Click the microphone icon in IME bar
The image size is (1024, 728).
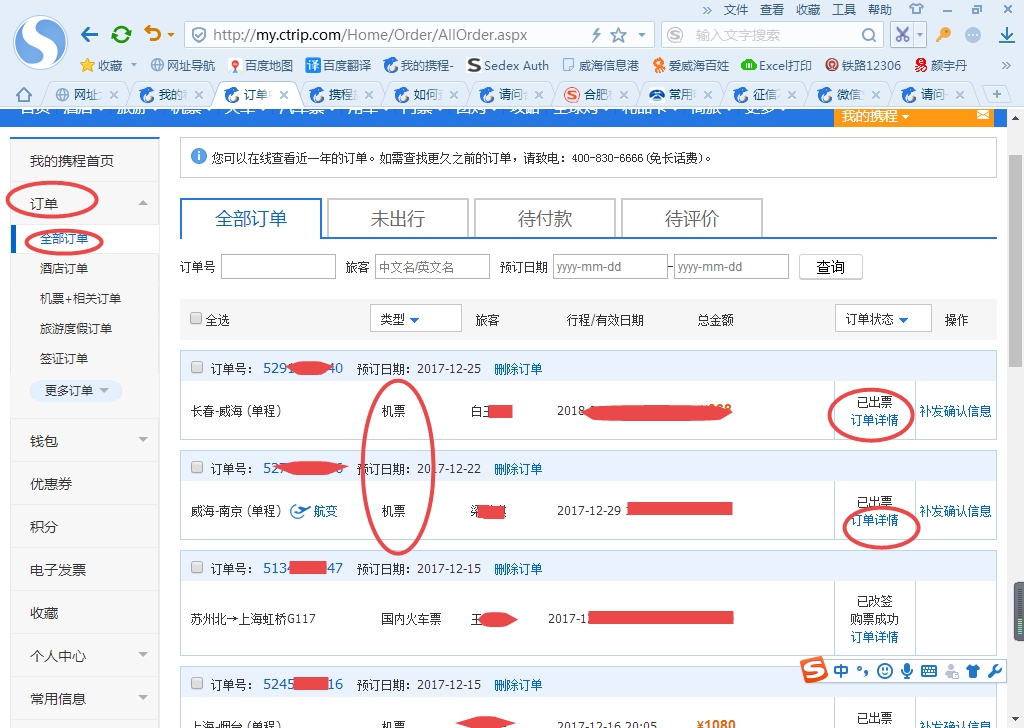click(906, 671)
